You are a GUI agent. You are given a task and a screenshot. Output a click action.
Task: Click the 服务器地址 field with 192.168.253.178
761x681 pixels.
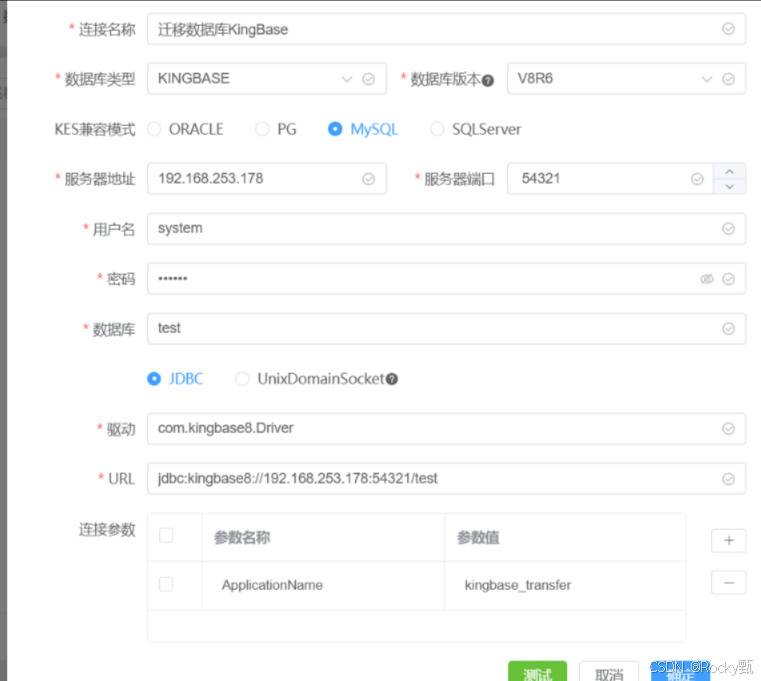[x=267, y=179]
